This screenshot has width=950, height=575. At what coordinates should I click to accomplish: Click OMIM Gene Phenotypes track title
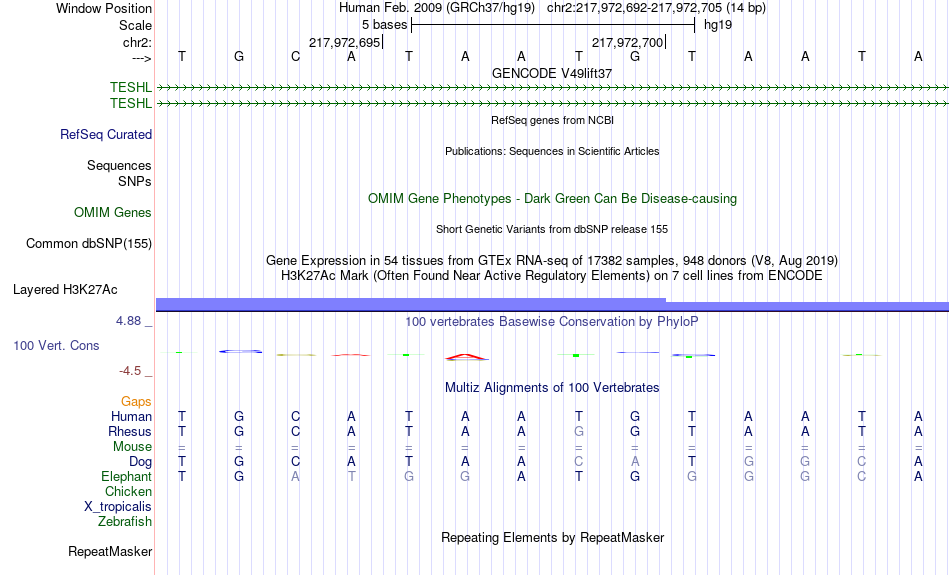tap(552, 199)
